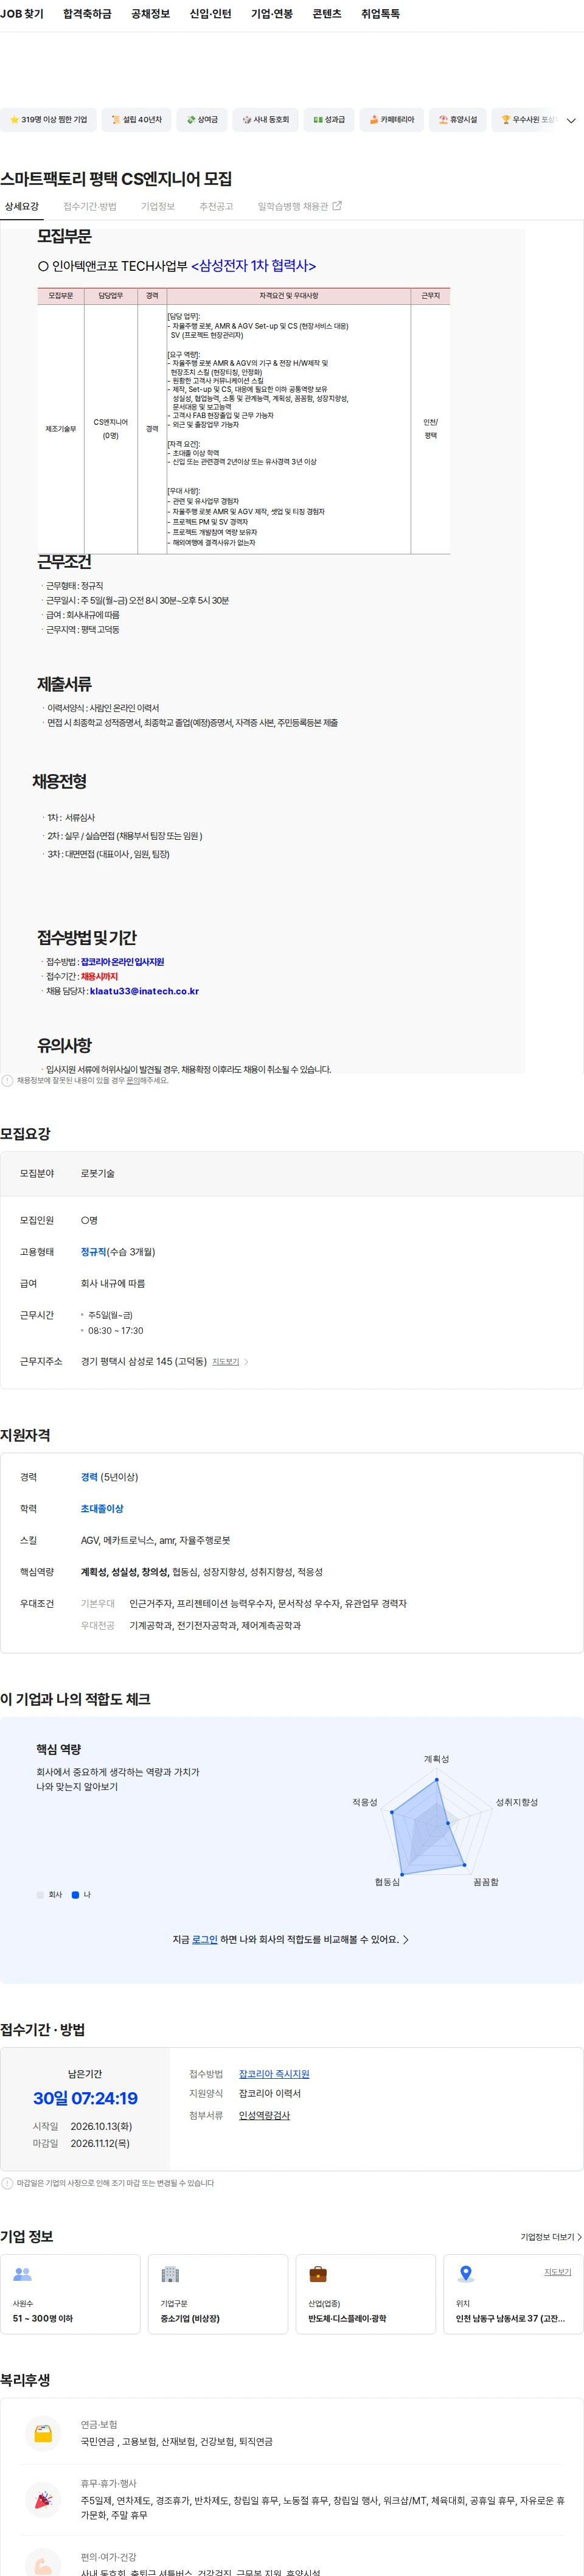Expand the company tags chevron

coord(571,121)
